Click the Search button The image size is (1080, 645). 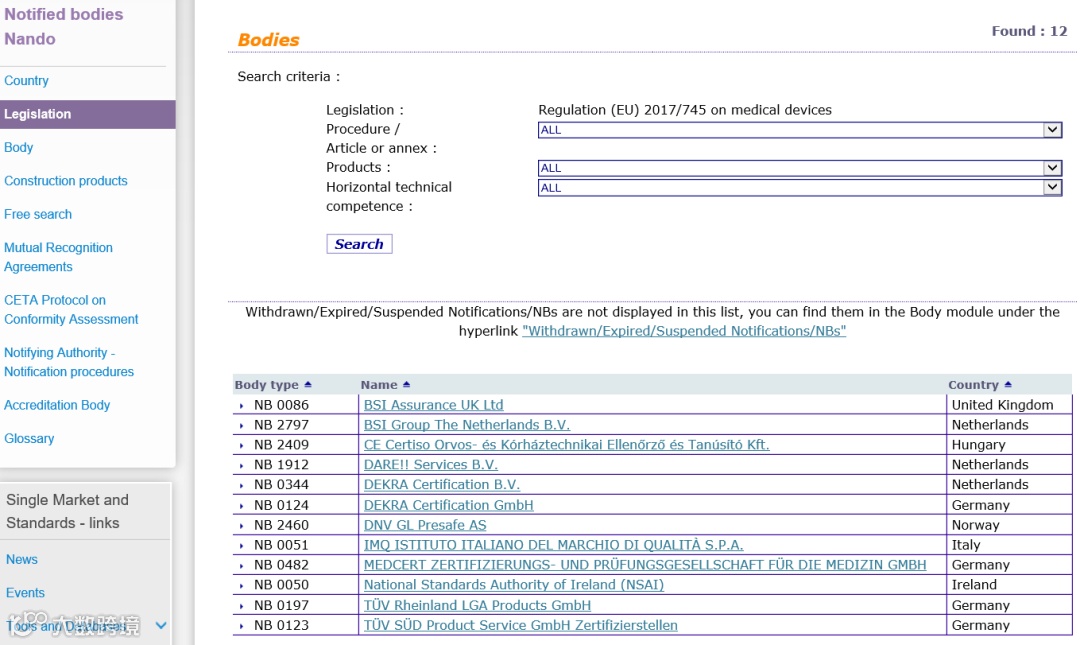[x=359, y=244]
